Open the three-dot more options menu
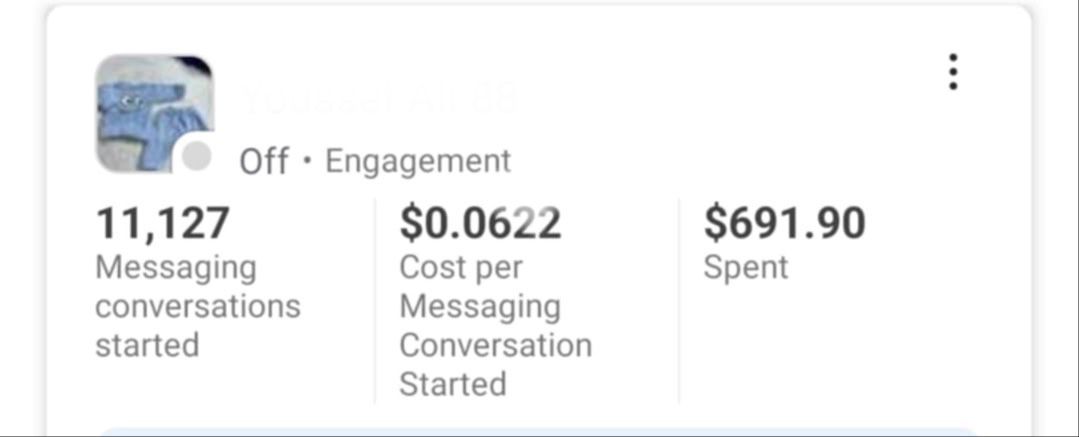This screenshot has width=1079, height=437. coord(953,72)
